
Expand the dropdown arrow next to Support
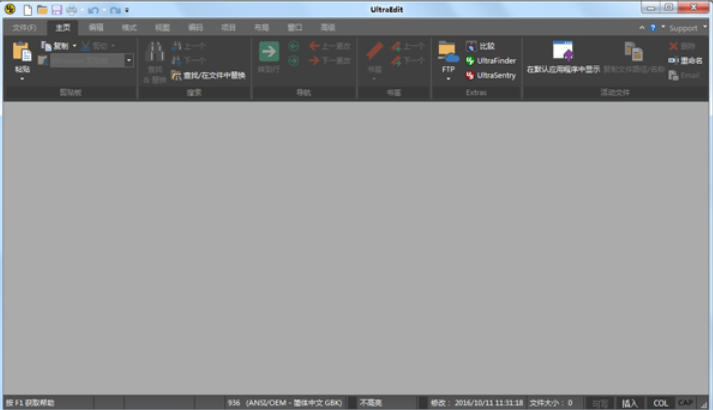[705, 27]
